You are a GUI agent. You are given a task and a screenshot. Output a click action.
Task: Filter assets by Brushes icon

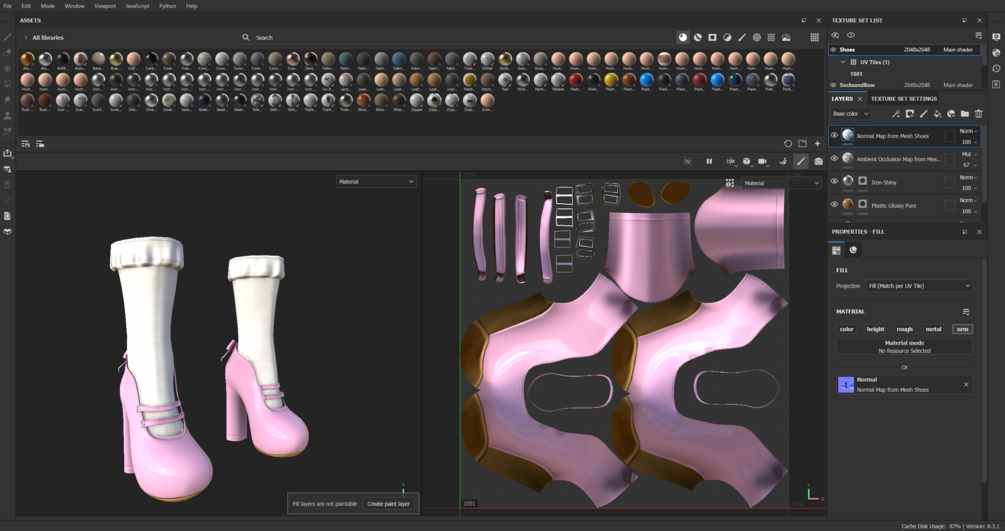[x=742, y=37]
